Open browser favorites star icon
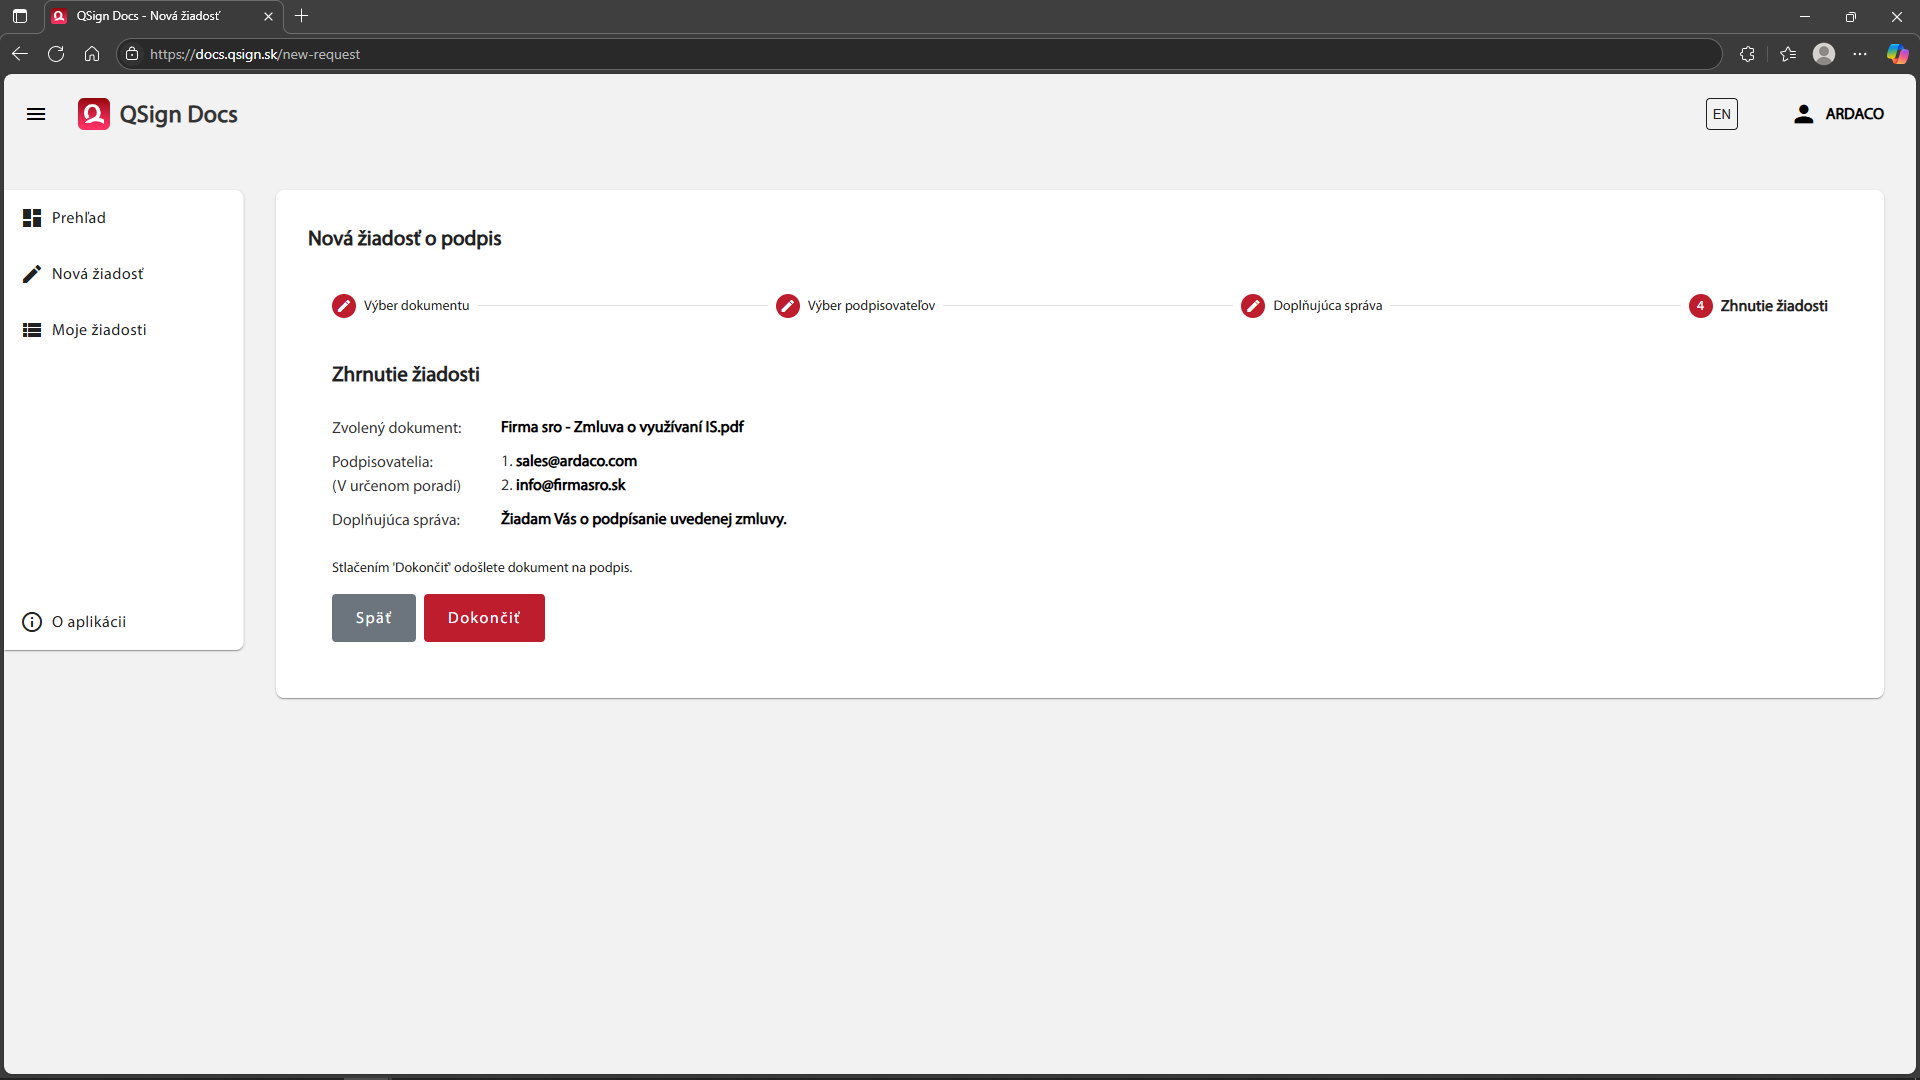The image size is (1920, 1080). coord(1788,54)
